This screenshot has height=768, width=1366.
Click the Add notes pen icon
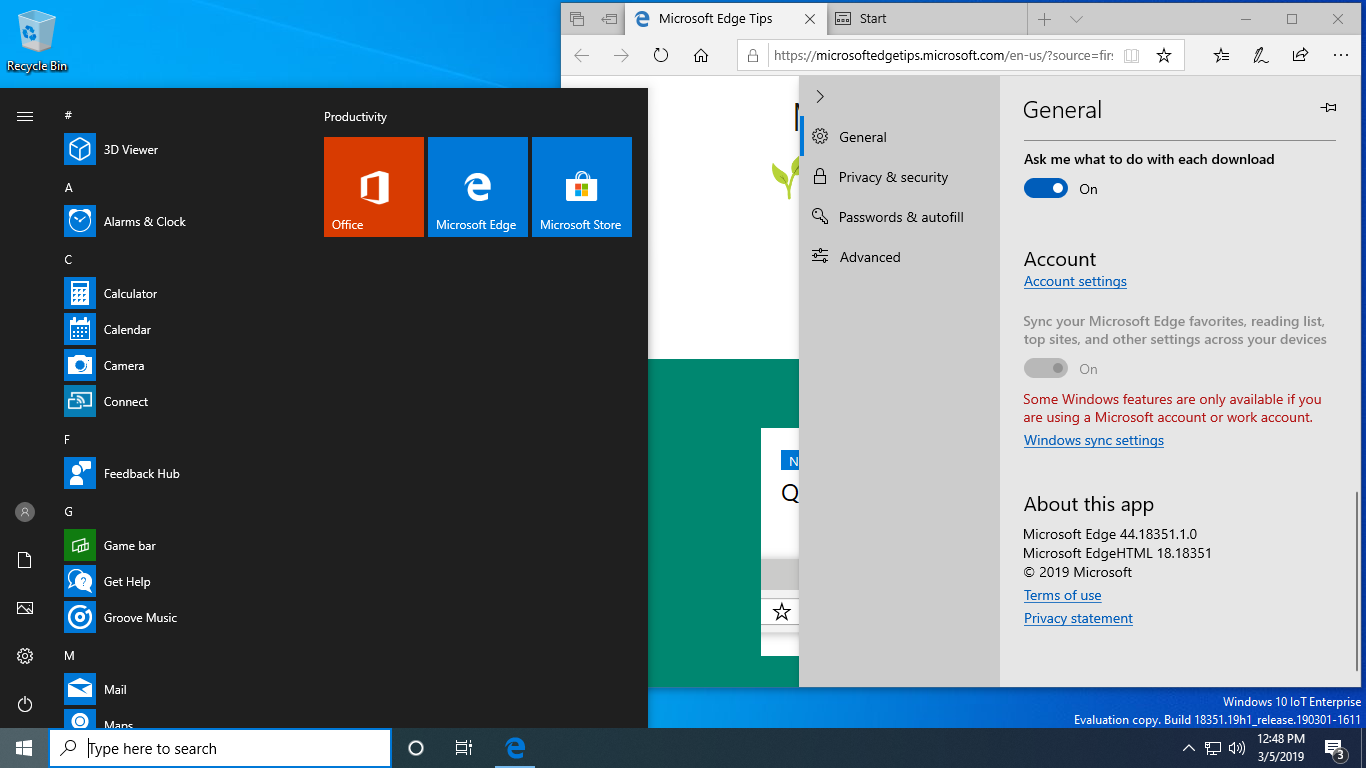1261,56
